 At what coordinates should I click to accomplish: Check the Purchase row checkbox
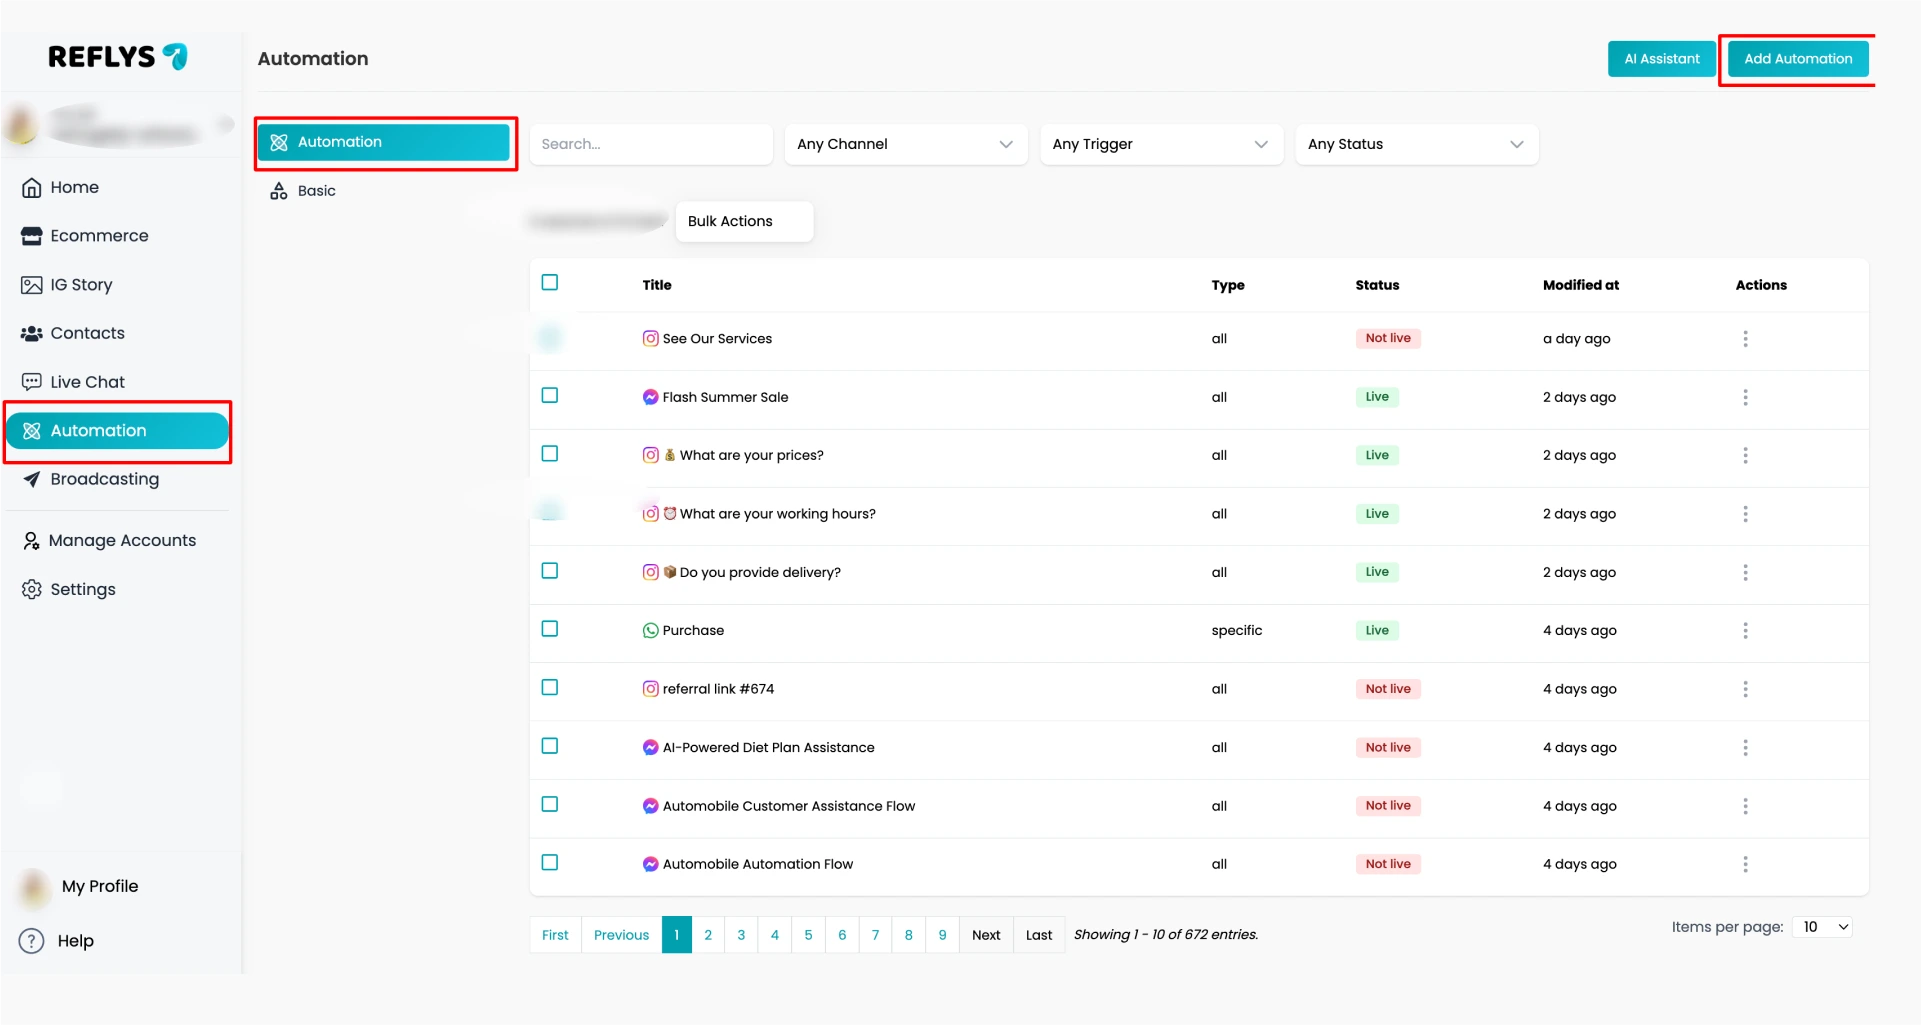click(550, 629)
